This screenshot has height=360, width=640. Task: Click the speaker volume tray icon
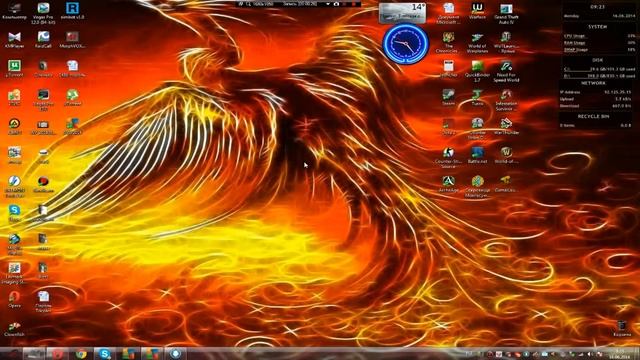point(589,354)
